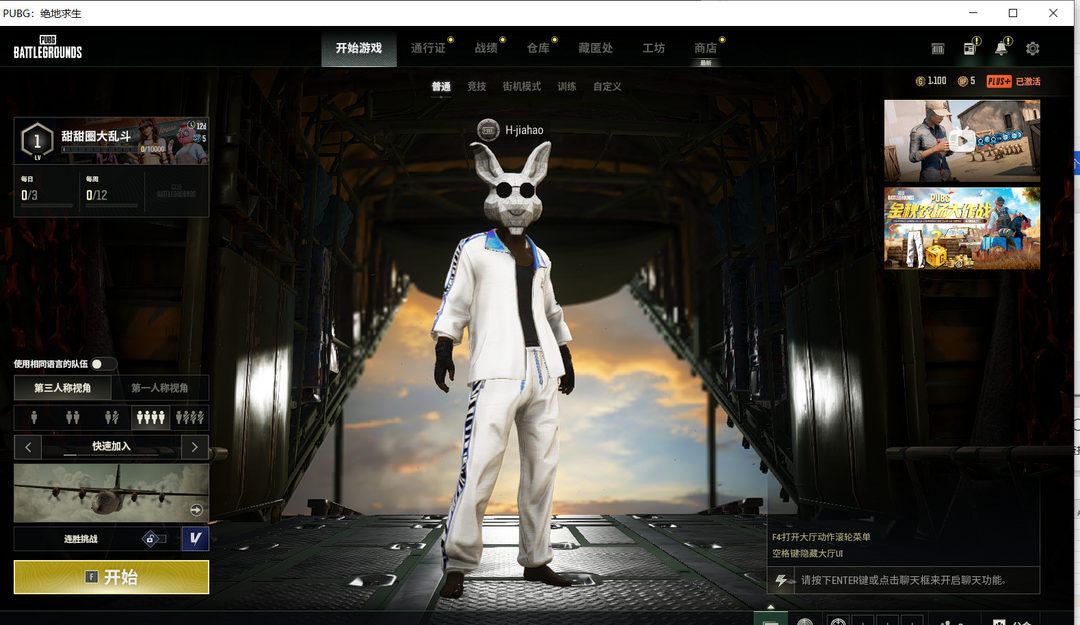Switch to 第一人称视角 perspective
This screenshot has height=625, width=1080.
tap(160, 389)
